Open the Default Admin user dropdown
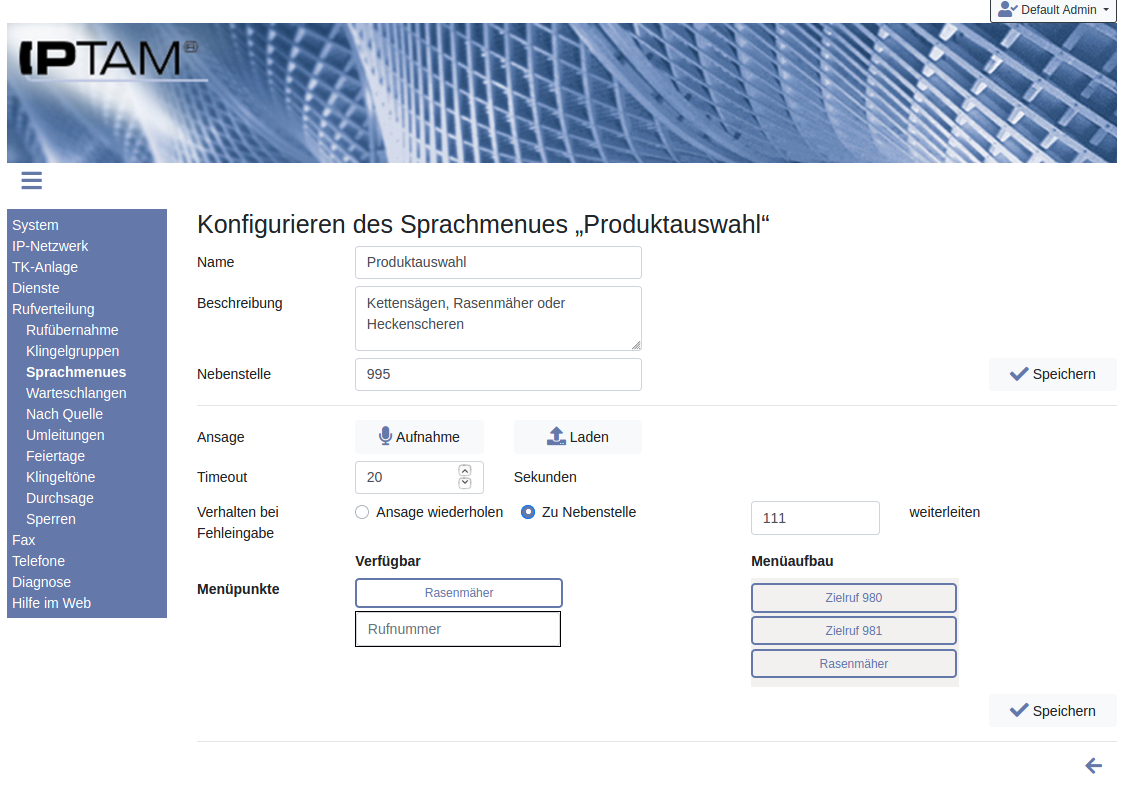1128x787 pixels. pyautogui.click(x=1053, y=10)
